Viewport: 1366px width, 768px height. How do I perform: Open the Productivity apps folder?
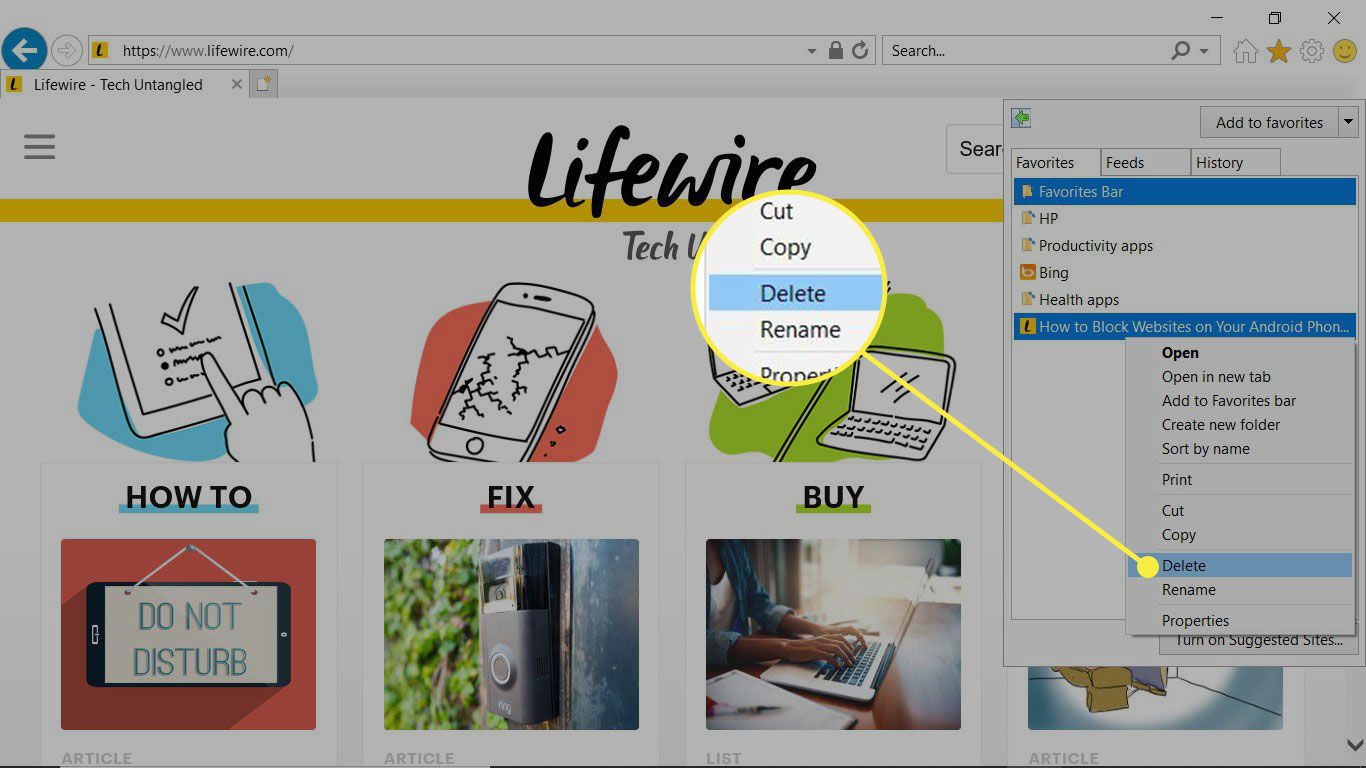click(x=1185, y=245)
